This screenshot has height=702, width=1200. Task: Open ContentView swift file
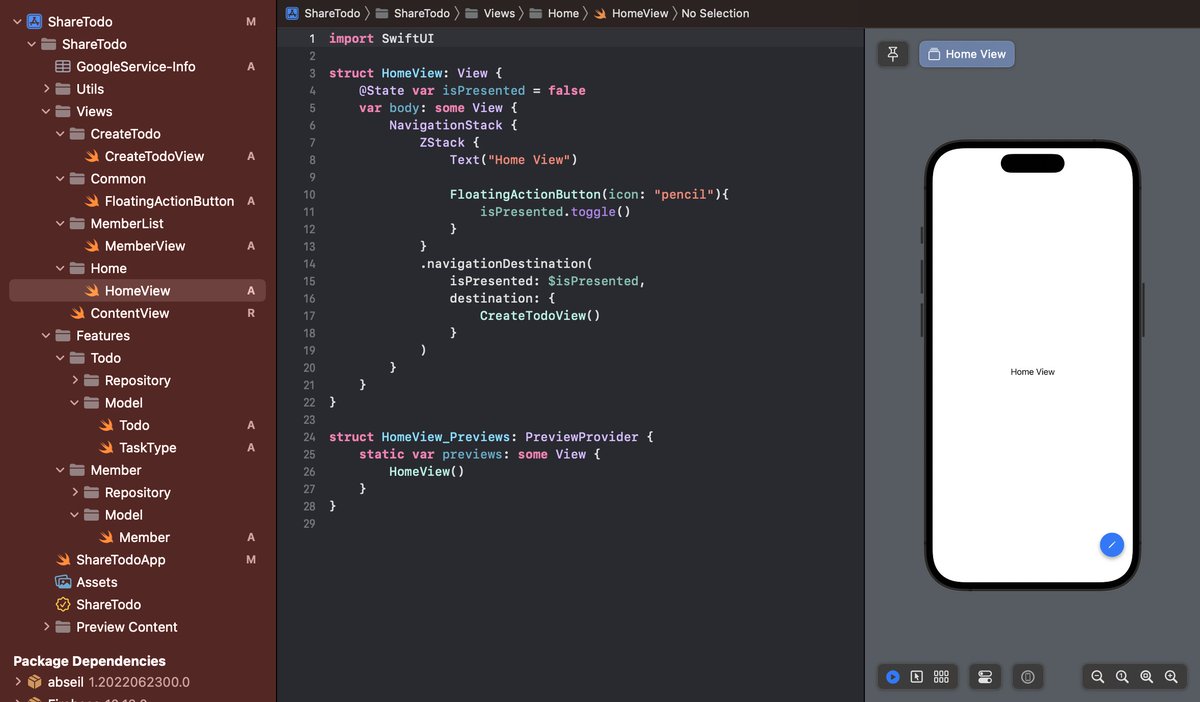pyautogui.click(x=130, y=313)
